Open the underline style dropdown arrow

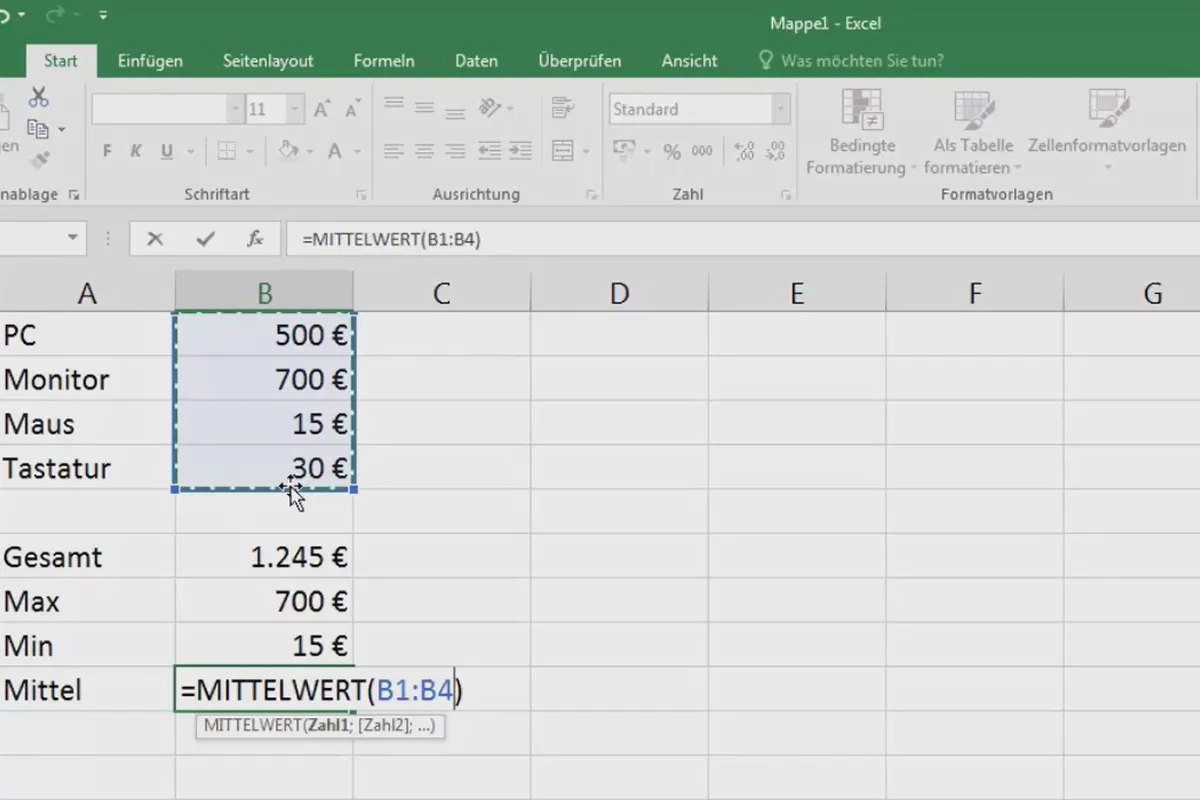pos(190,152)
